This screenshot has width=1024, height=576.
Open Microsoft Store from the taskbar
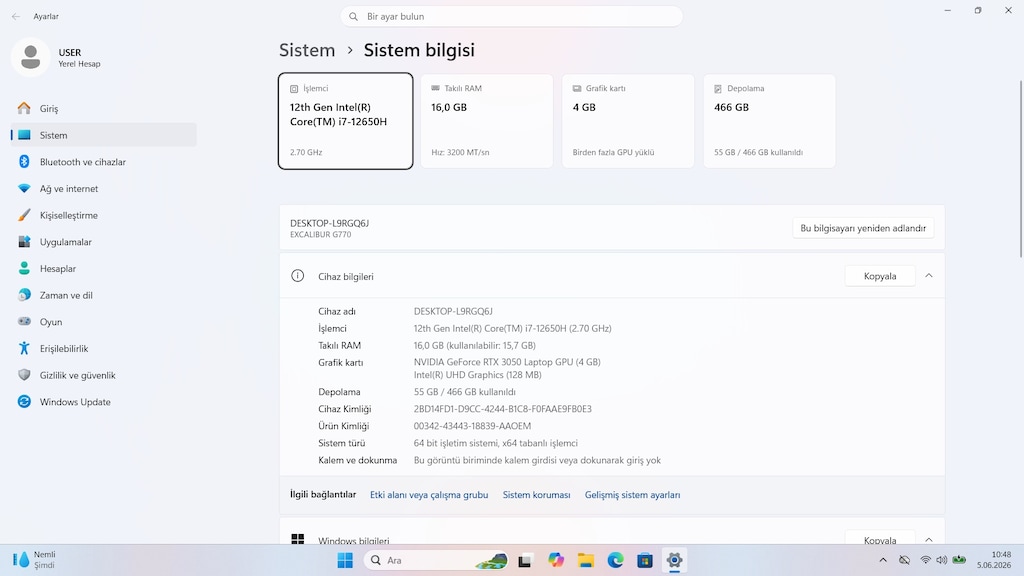click(x=645, y=560)
